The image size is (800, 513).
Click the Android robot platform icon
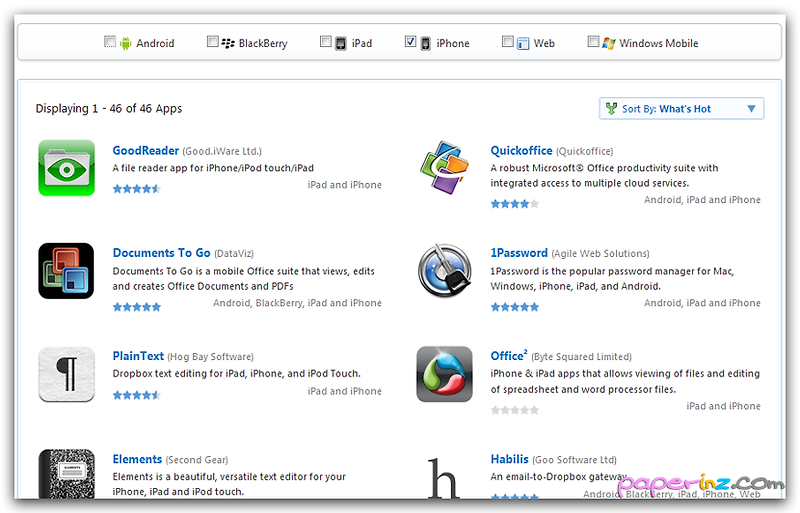click(126, 43)
